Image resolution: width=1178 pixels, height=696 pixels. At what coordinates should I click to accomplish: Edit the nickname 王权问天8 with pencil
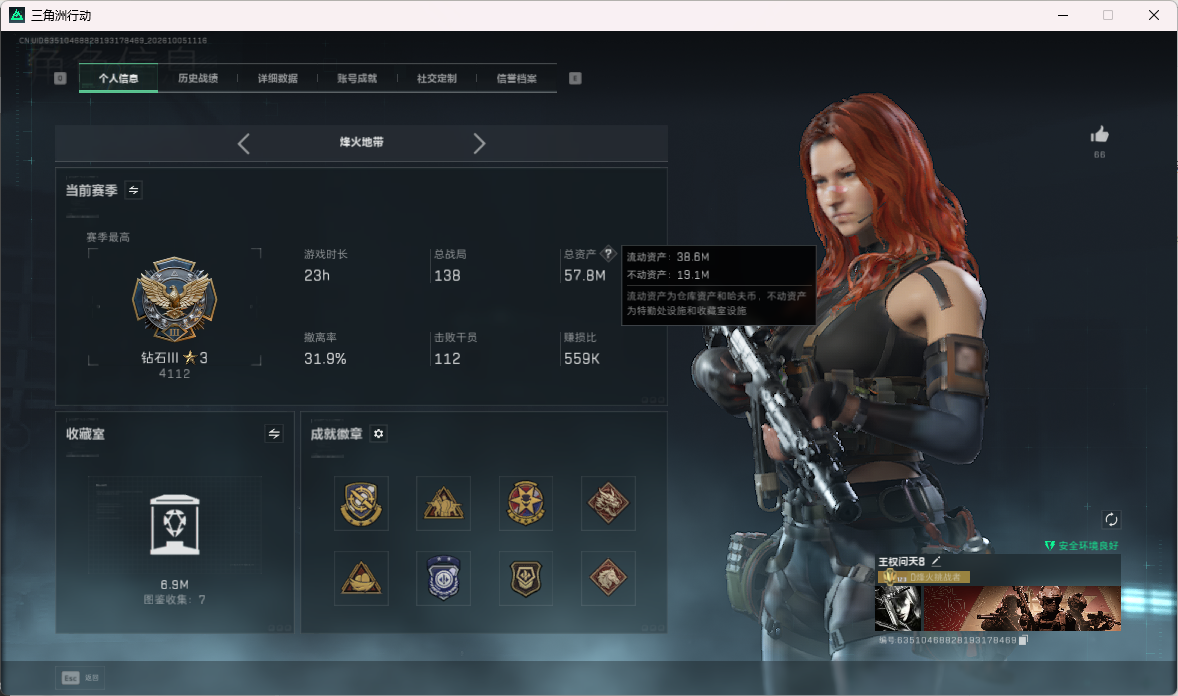pos(936,561)
